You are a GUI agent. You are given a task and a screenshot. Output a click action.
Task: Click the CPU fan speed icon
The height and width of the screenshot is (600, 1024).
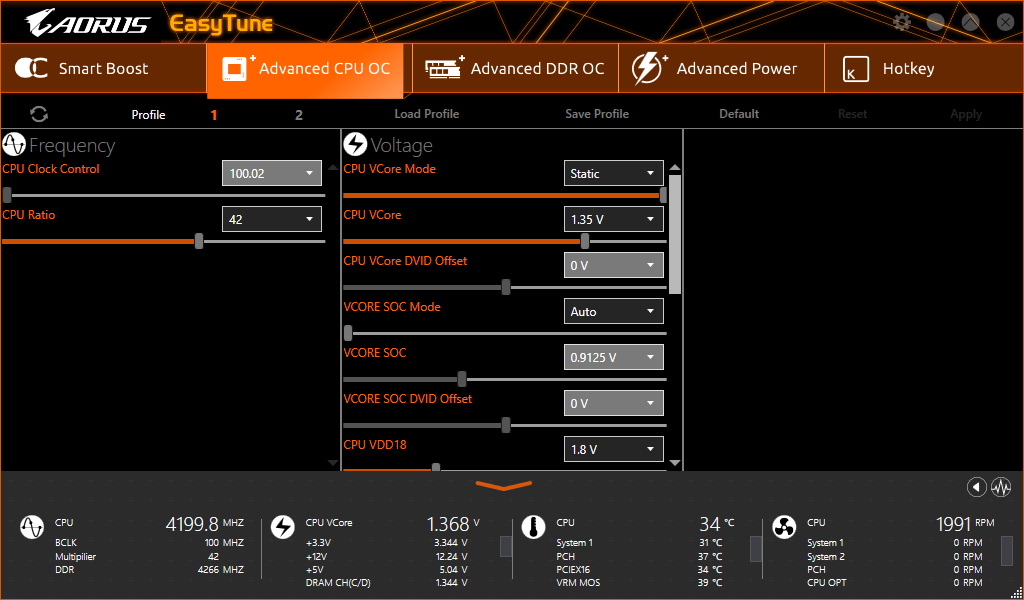tap(784, 527)
